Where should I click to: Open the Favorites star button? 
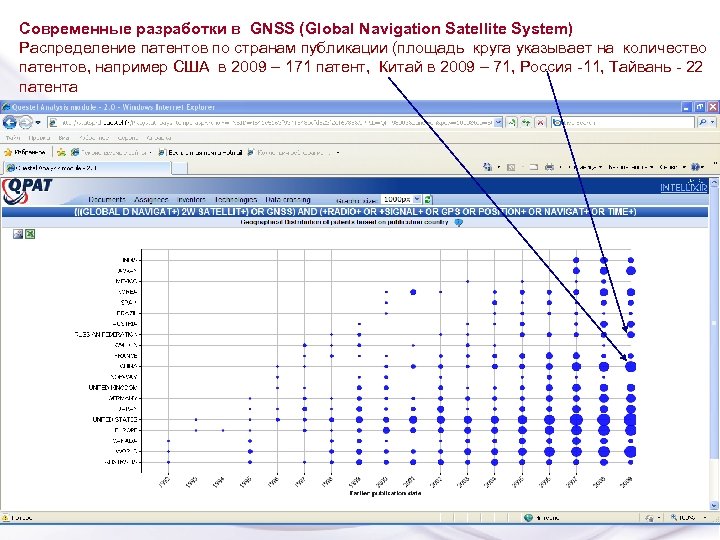25,152
